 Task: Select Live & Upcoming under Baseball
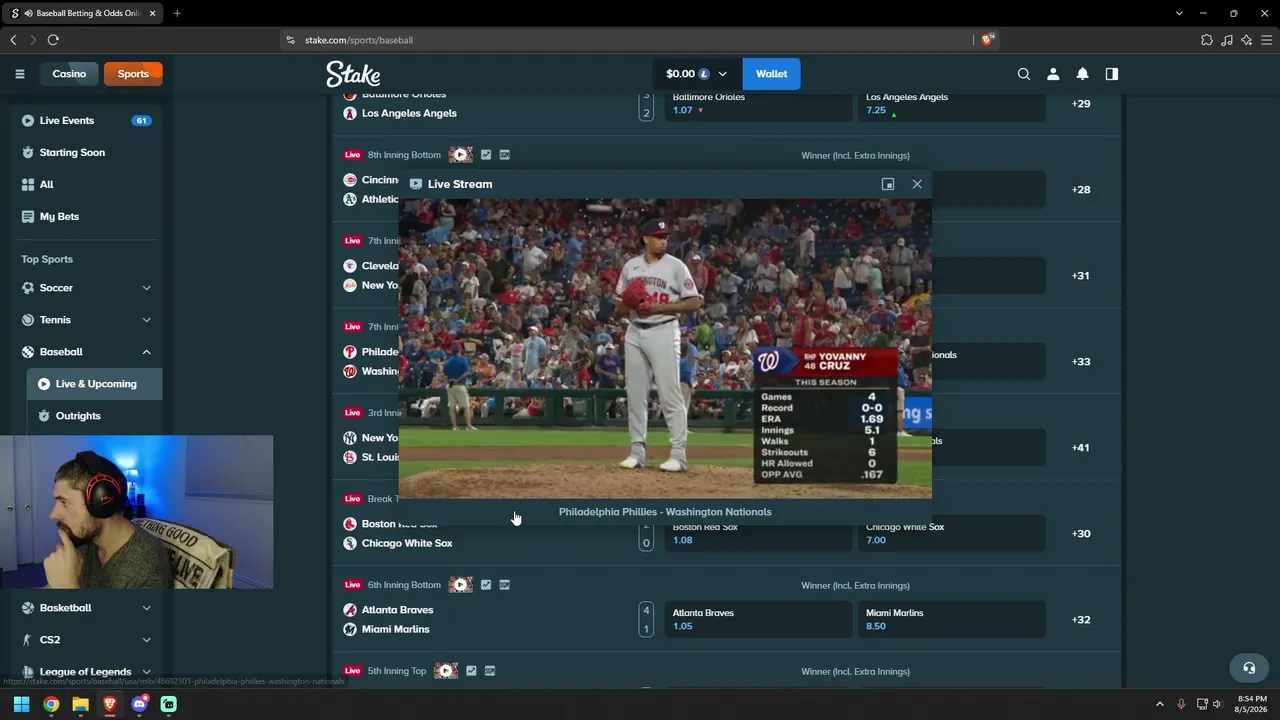coord(95,384)
